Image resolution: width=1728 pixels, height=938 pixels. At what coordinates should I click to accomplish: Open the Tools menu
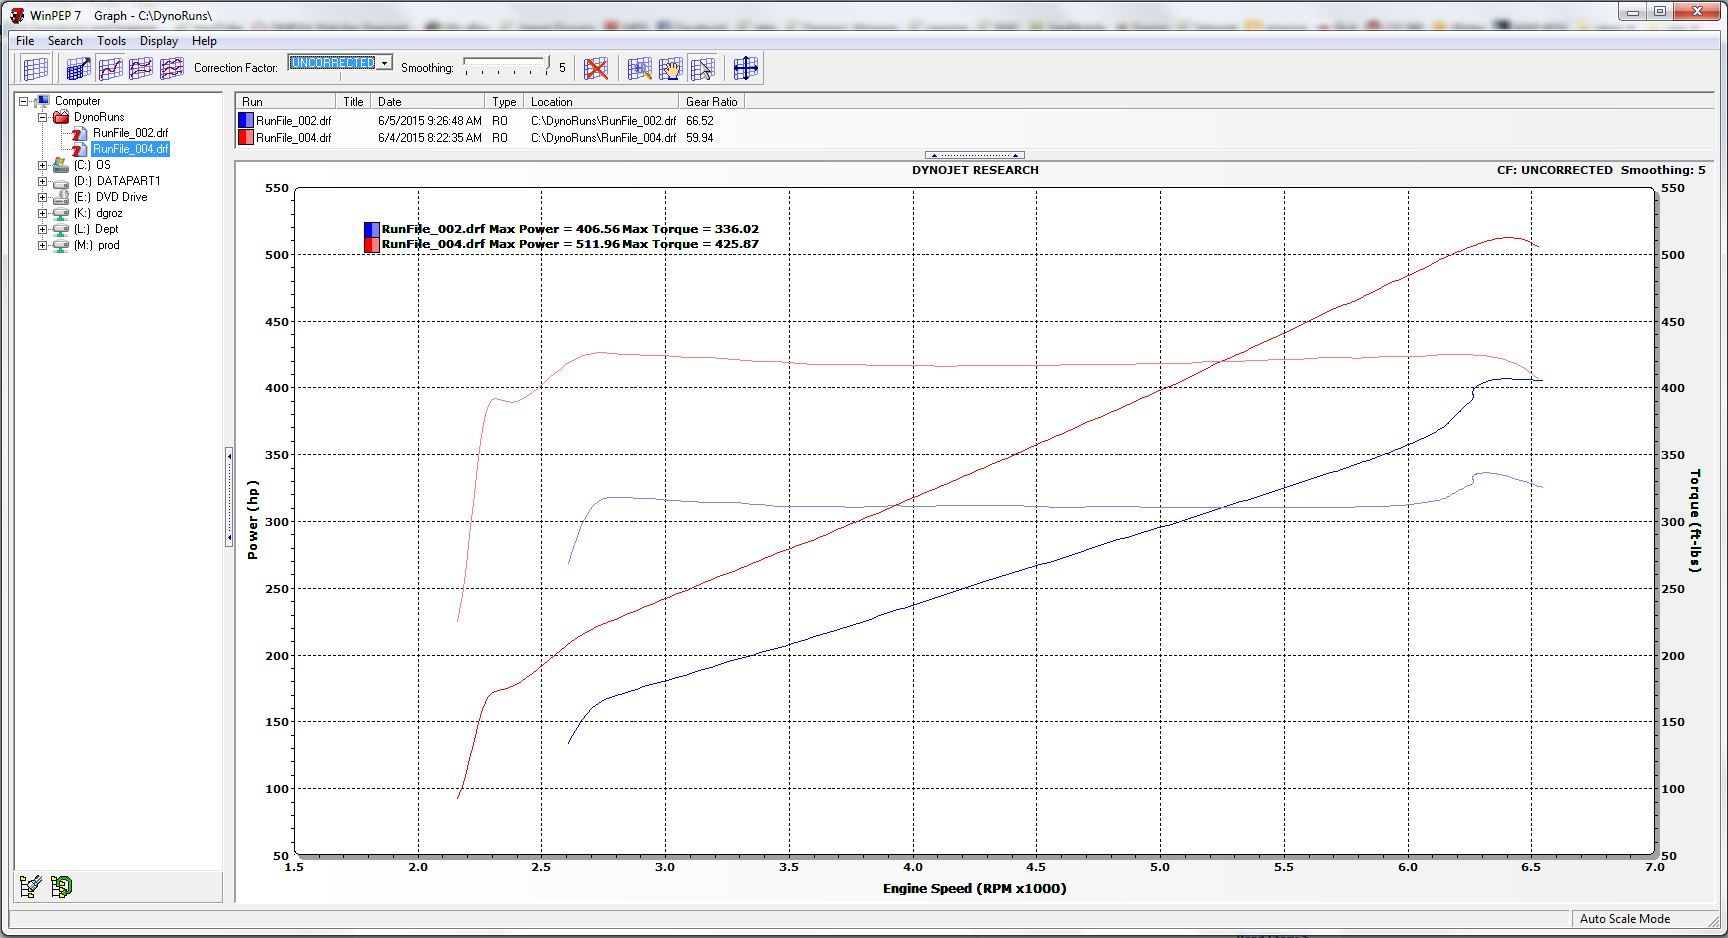click(111, 41)
